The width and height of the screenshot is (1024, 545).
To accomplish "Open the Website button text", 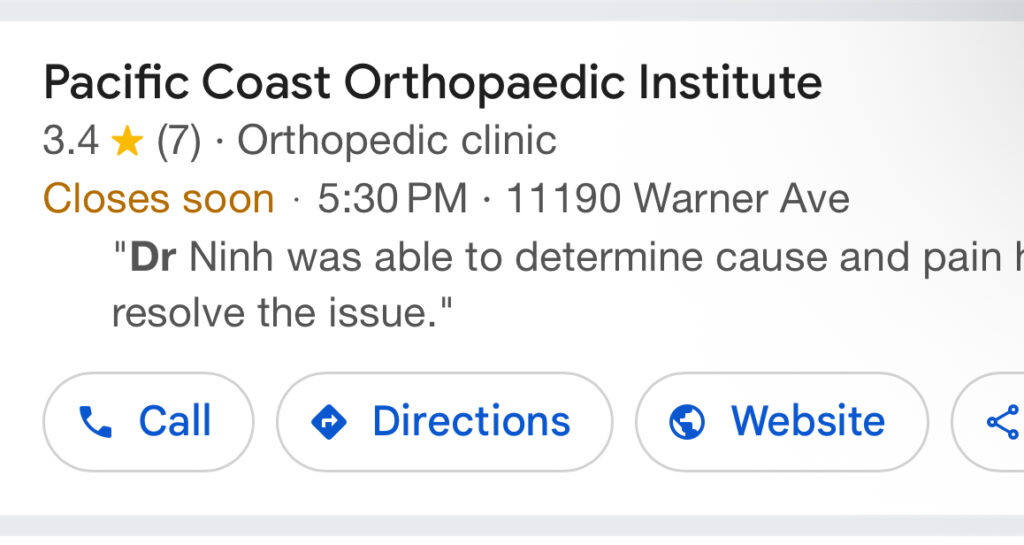I will (808, 422).
